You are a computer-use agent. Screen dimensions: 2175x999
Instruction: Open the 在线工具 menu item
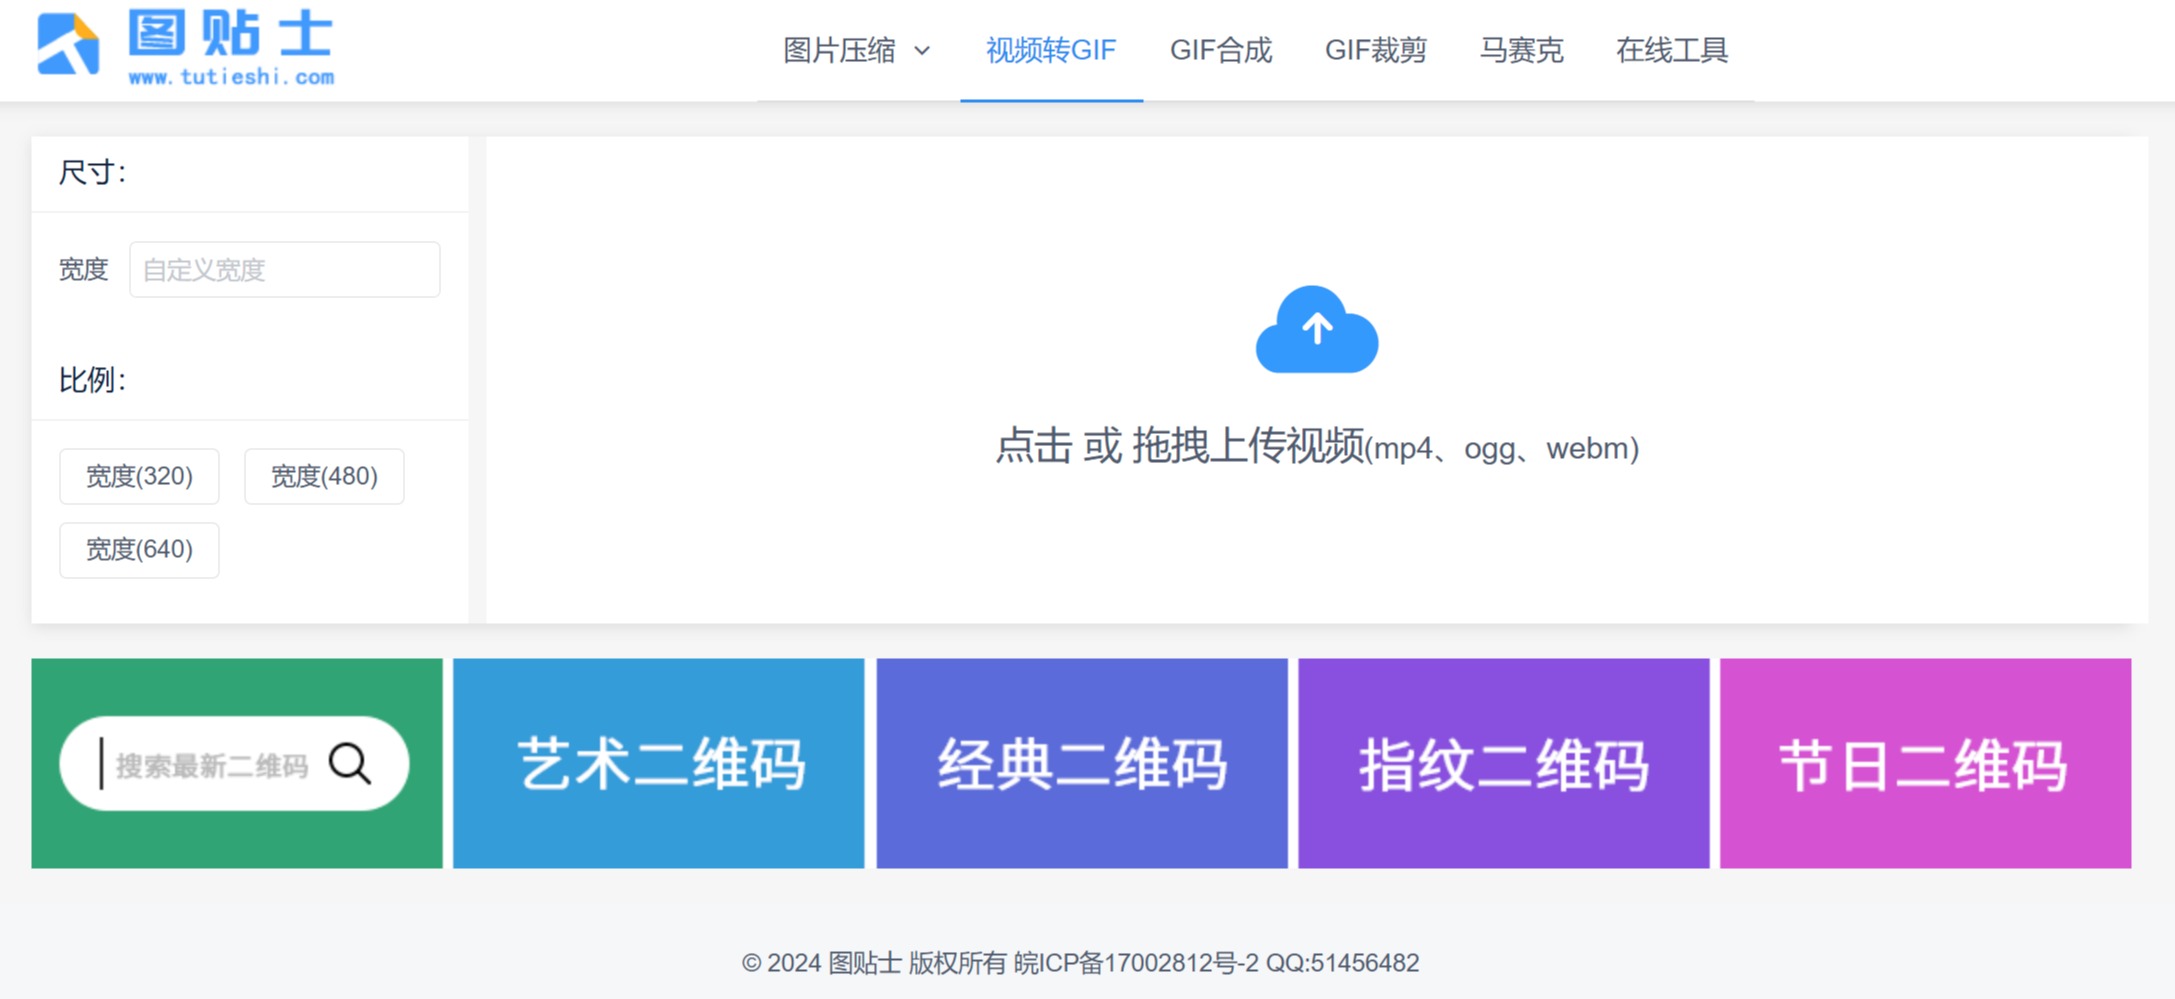(1673, 50)
